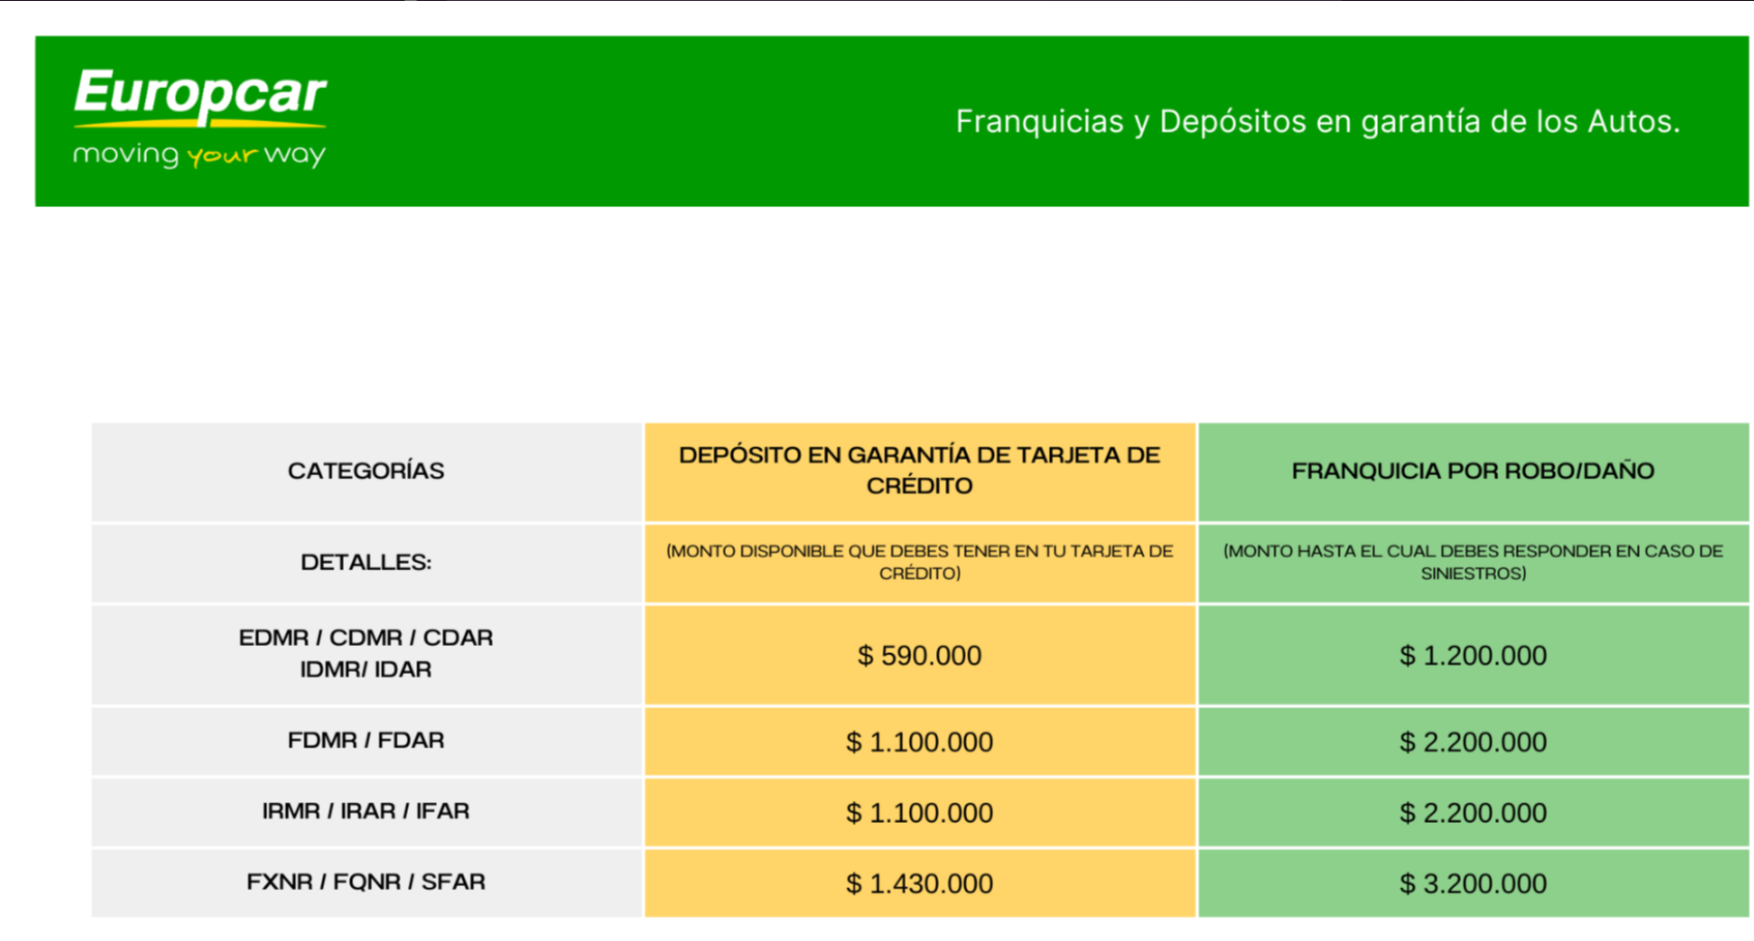Click the '$ 1.430.000' deposit value
This screenshot has height=941, width=1754.
[920, 884]
